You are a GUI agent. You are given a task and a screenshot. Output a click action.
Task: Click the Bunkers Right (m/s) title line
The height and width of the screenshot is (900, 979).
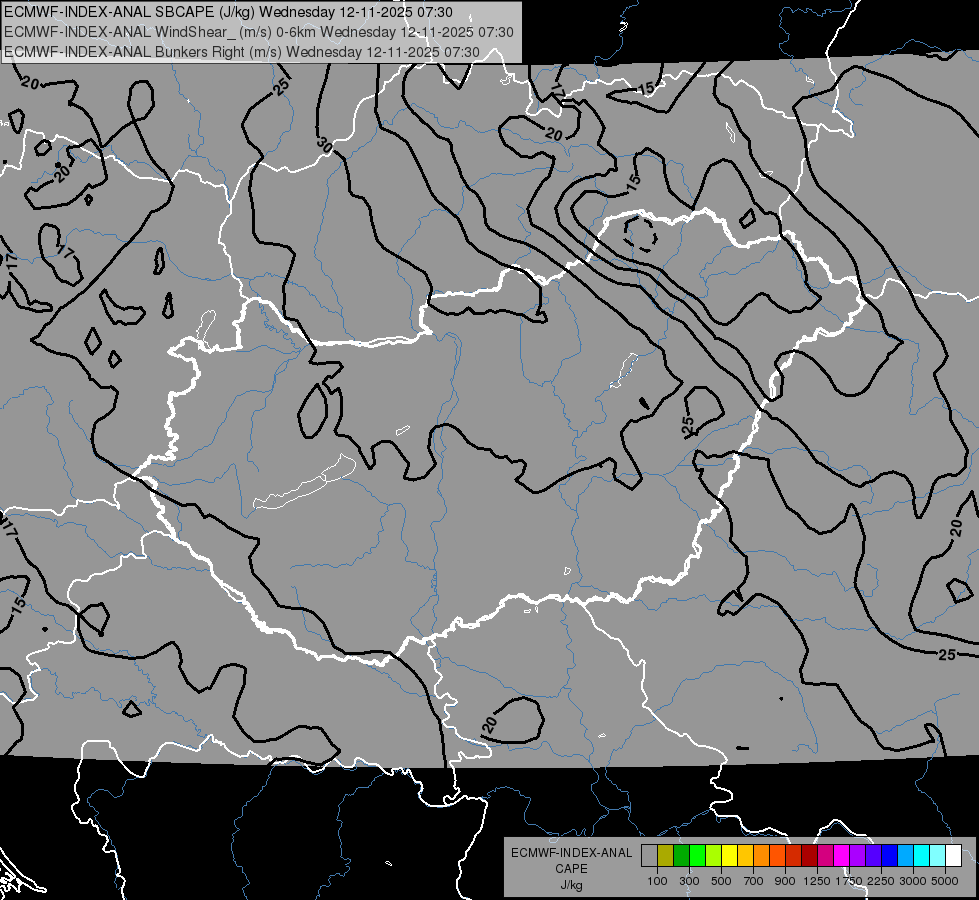tap(242, 52)
